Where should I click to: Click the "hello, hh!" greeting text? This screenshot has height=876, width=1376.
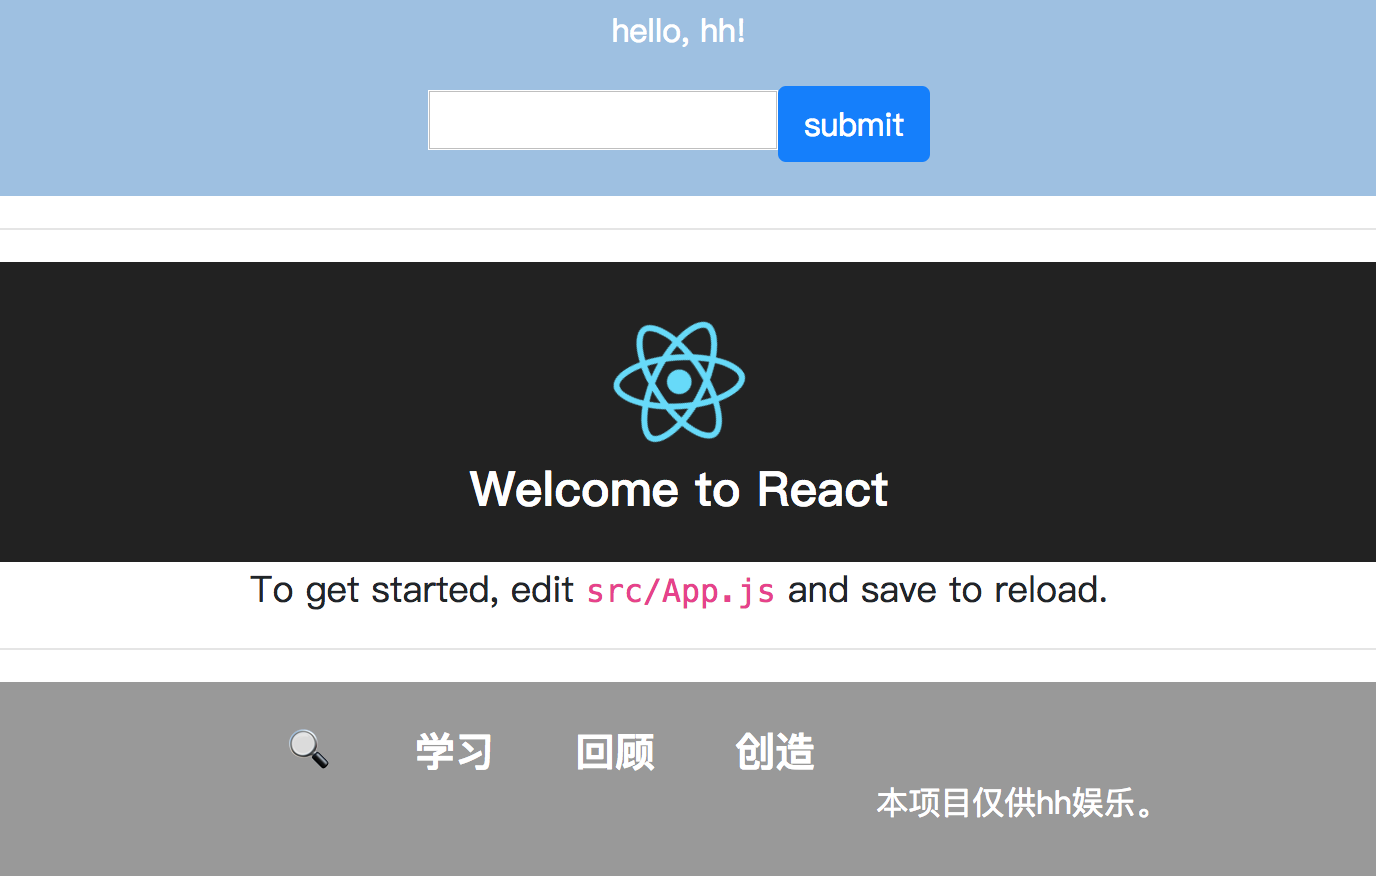tap(679, 31)
